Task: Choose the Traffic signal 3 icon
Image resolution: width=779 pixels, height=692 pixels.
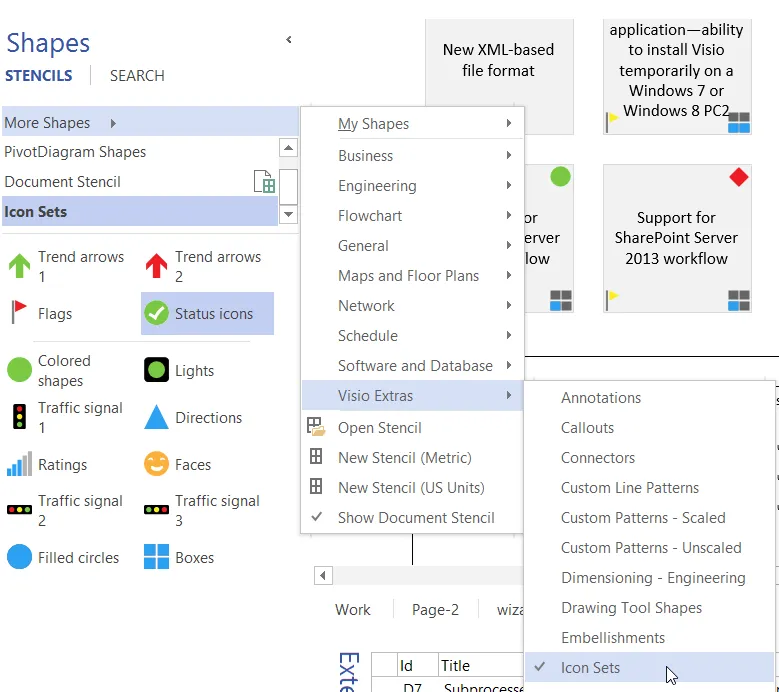Action: (156, 510)
